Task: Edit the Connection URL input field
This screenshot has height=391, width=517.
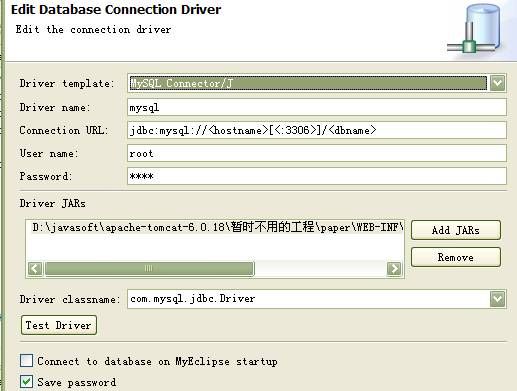Action: point(317,130)
